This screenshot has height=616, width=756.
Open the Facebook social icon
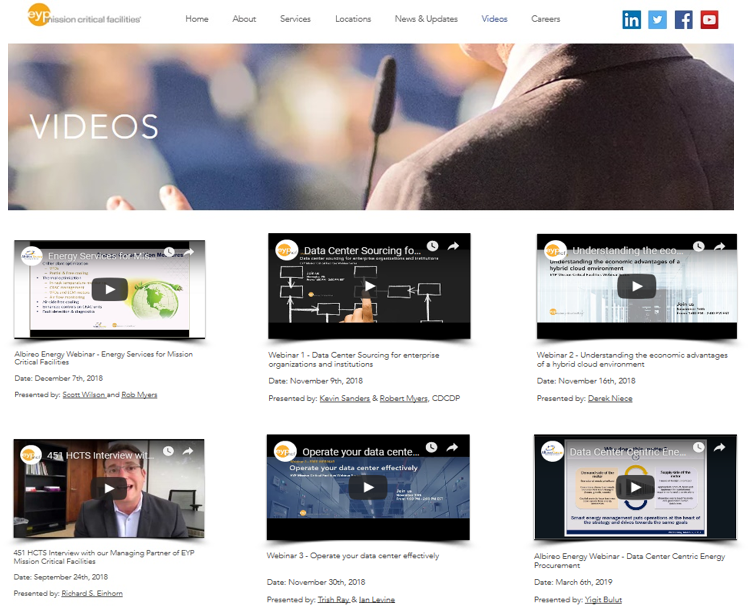pos(683,20)
